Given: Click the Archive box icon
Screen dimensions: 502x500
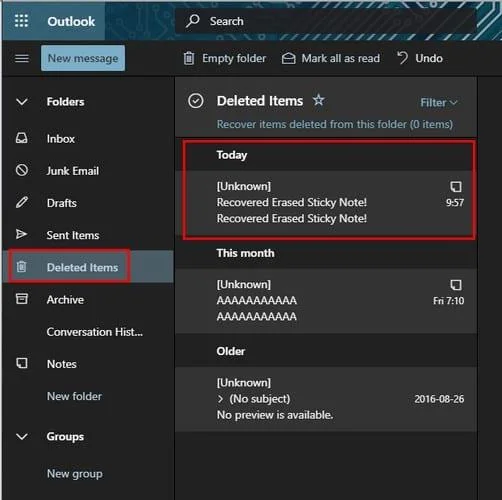Looking at the screenshot, I should coord(22,299).
